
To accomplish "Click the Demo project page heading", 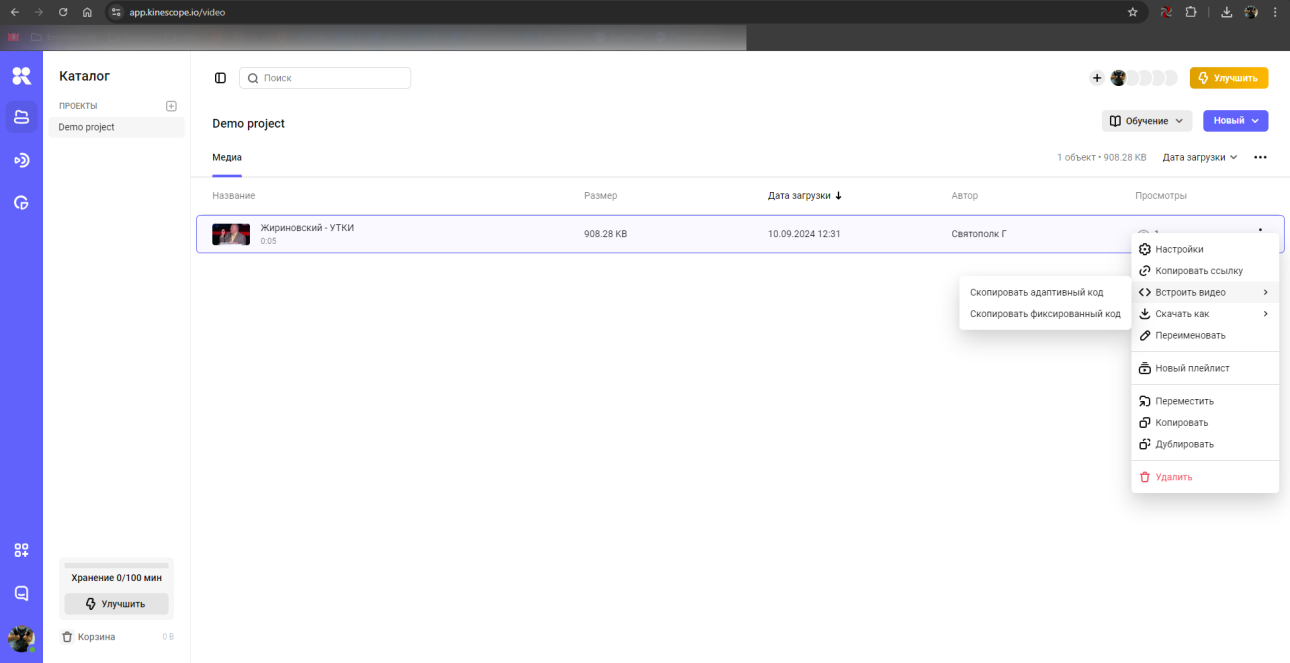I will [249, 124].
